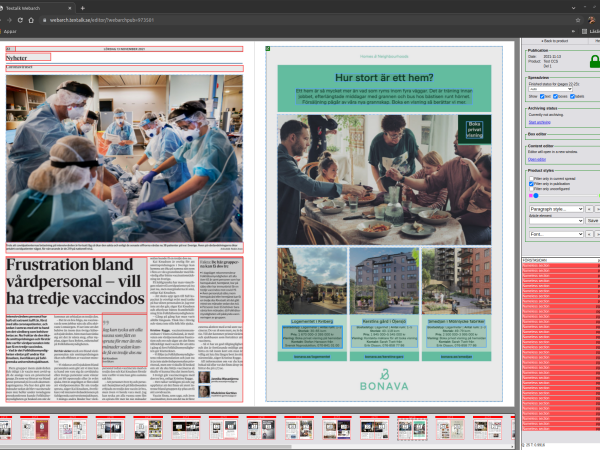Click Back to product
The width and height of the screenshot is (600, 450).
click(554, 41)
